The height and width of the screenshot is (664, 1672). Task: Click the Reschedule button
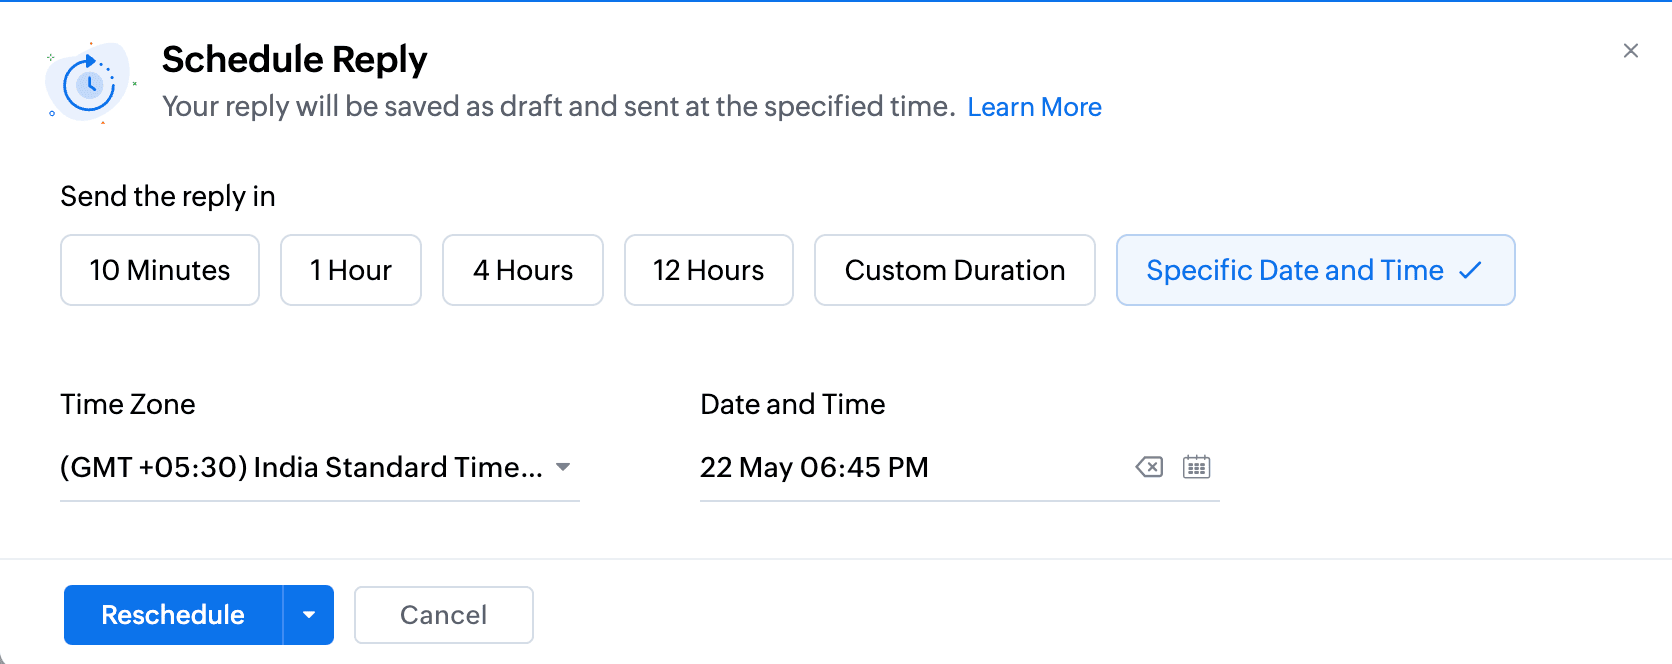click(173, 615)
